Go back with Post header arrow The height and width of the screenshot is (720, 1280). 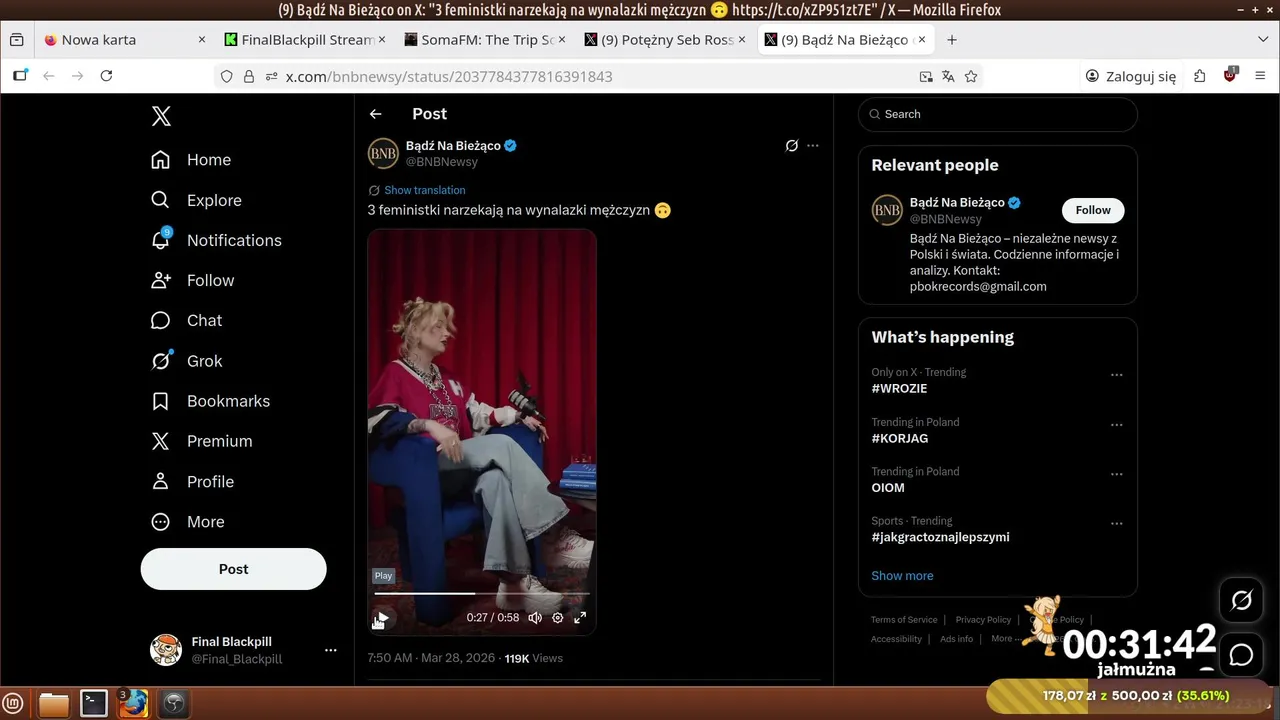(375, 114)
